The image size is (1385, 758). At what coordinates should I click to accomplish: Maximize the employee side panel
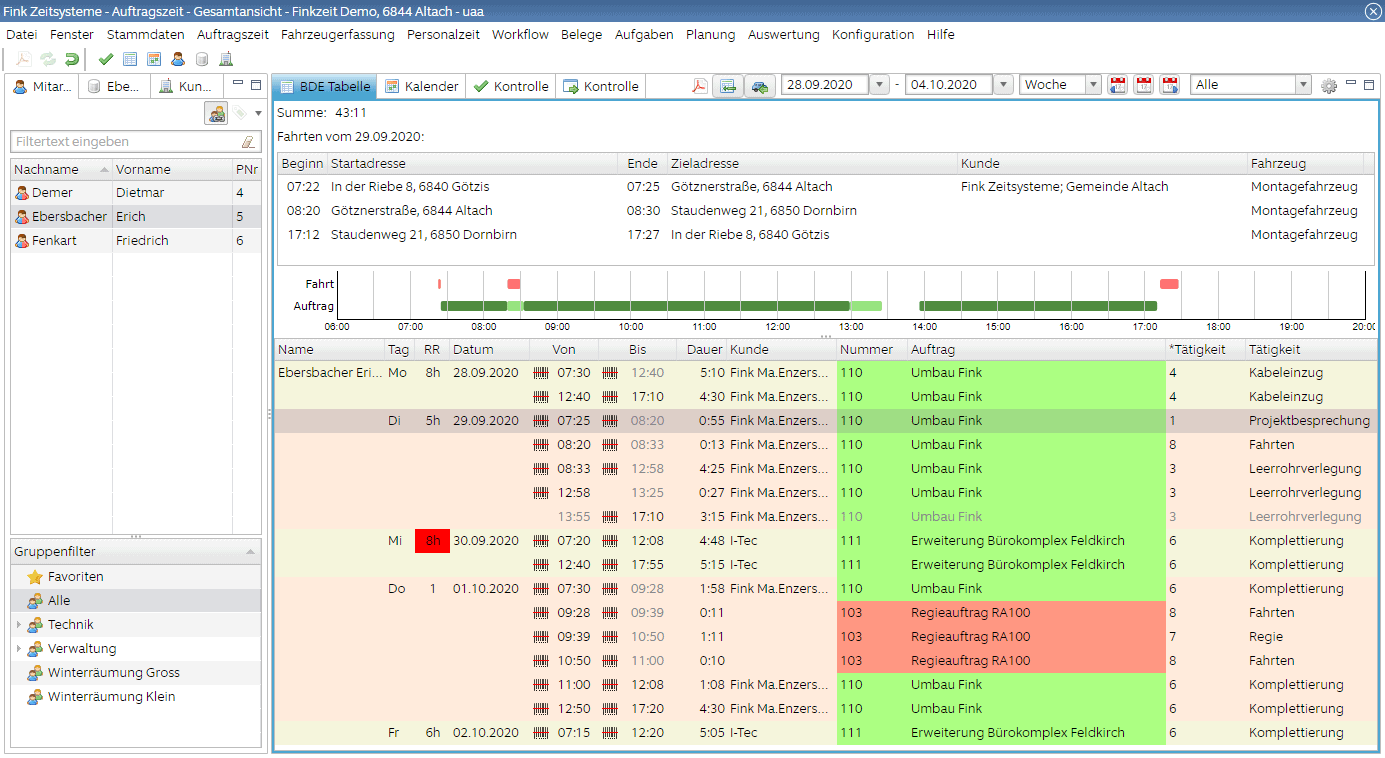(256, 86)
